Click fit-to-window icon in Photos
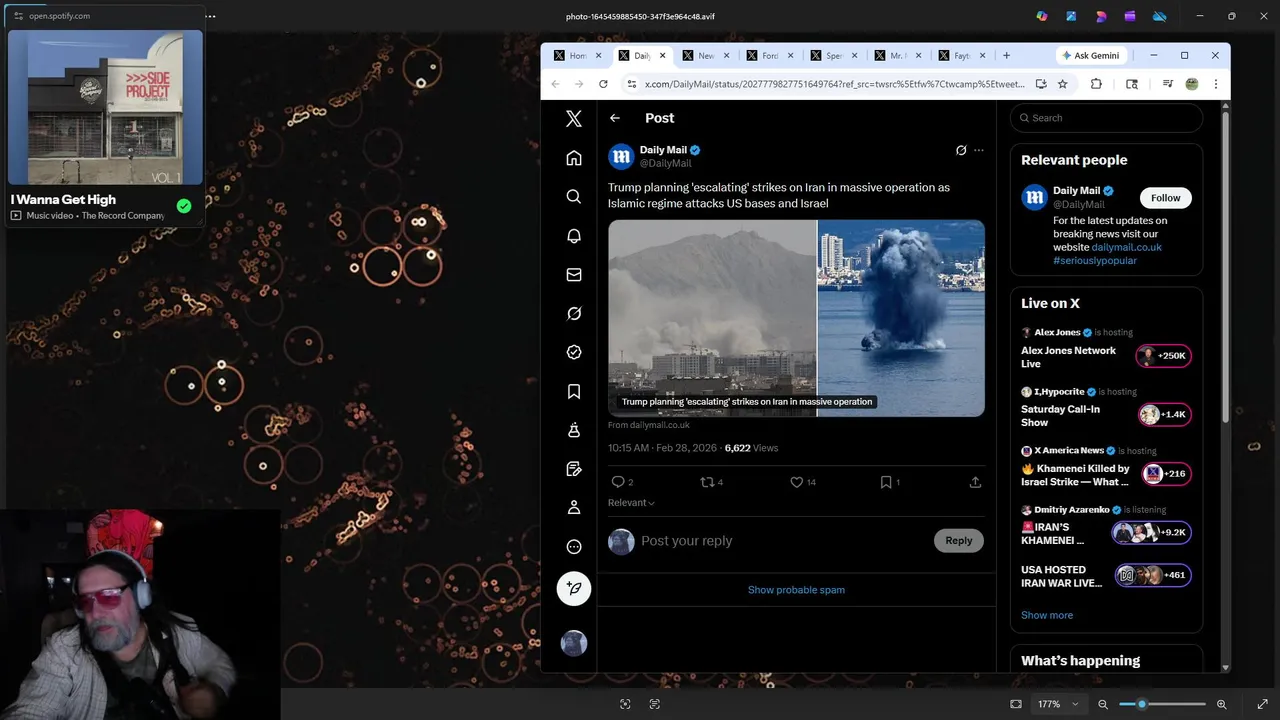This screenshot has height=720, width=1280. pyautogui.click(x=1016, y=704)
